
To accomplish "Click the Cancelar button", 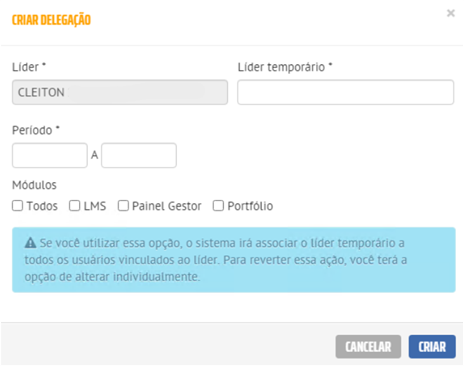I will tap(368, 347).
